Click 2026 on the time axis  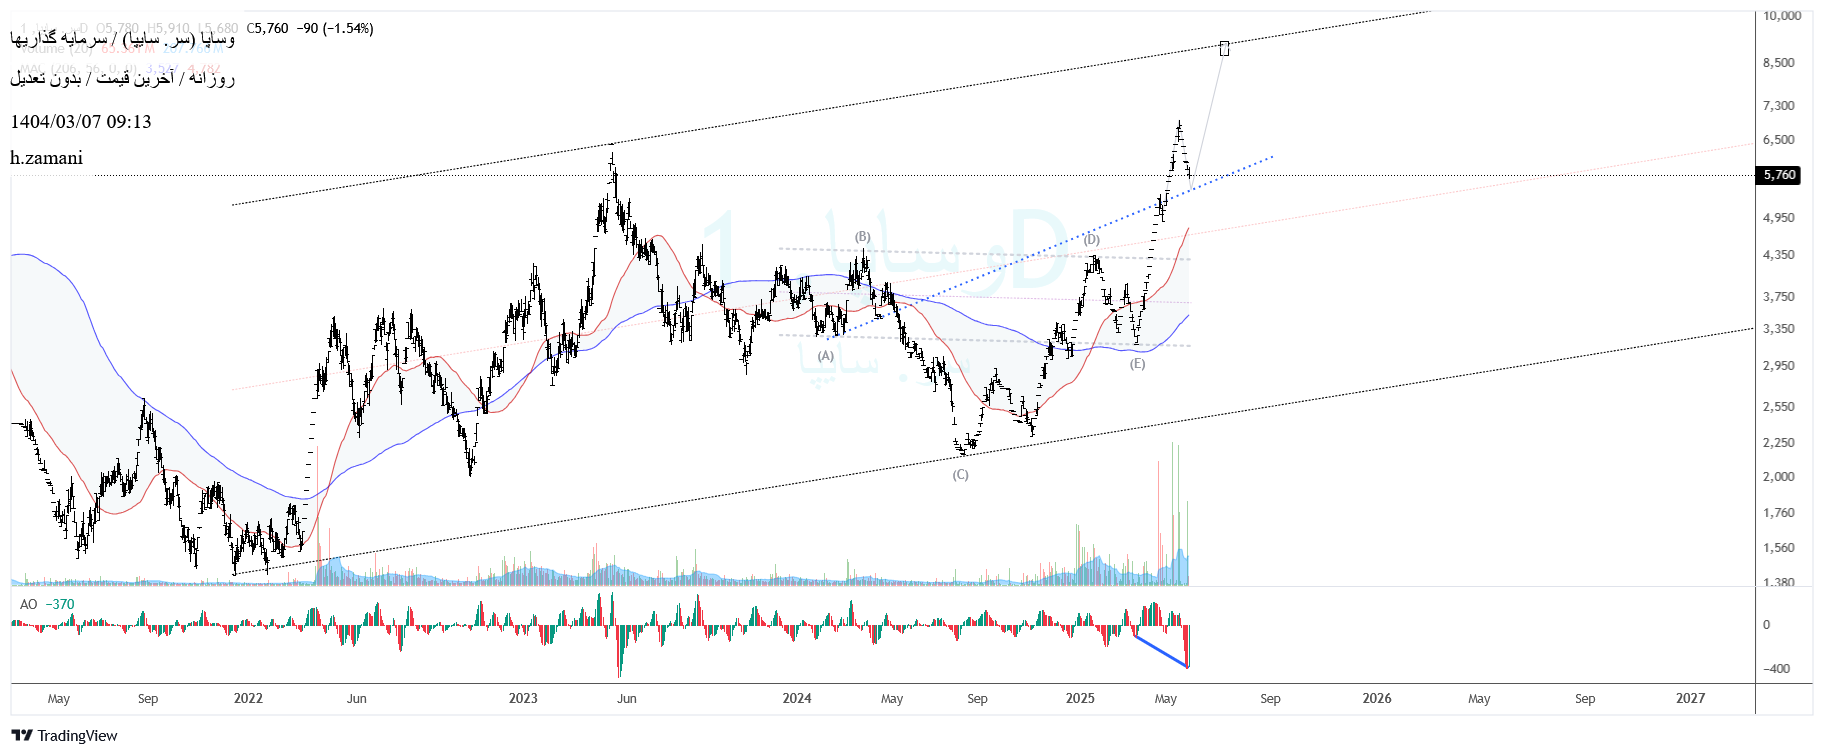coord(1376,698)
